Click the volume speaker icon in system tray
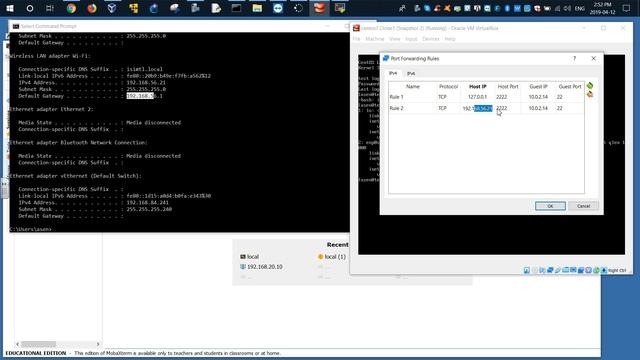 point(567,8)
